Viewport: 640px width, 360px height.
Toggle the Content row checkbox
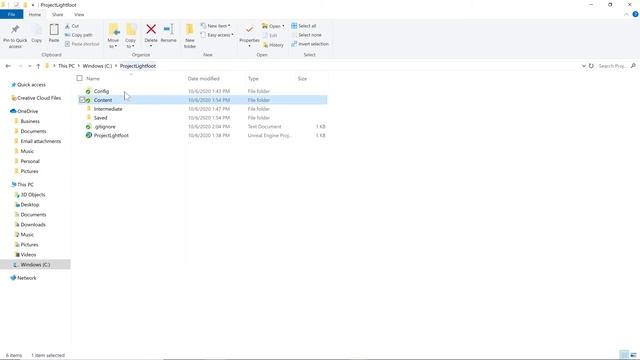(x=82, y=100)
